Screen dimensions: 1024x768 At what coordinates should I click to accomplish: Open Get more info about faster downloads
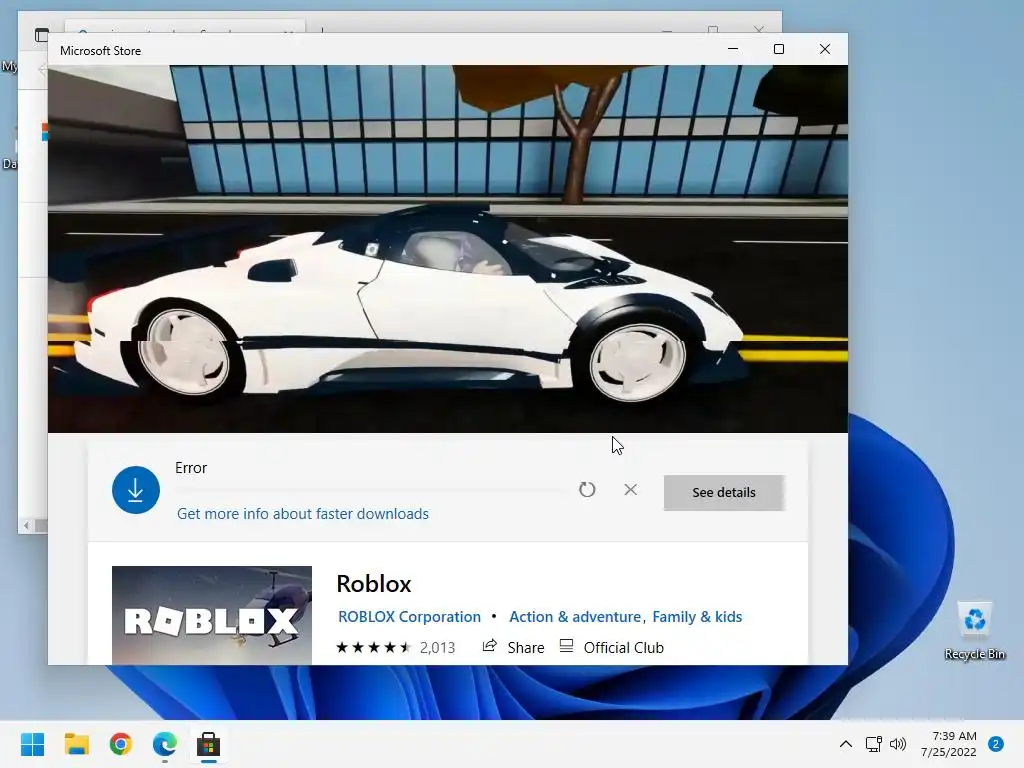coord(303,514)
